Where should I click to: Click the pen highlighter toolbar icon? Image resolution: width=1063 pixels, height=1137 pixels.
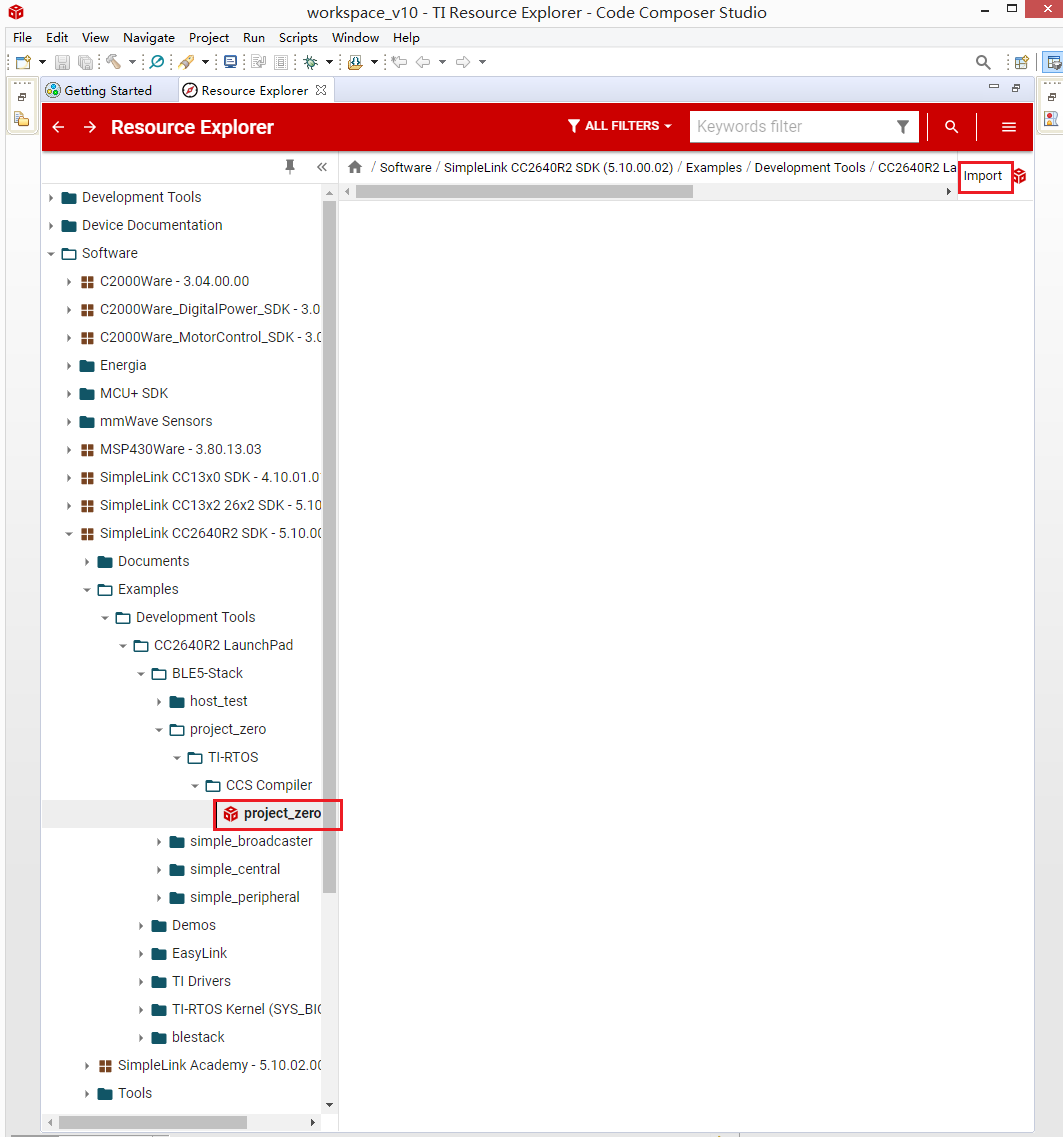pos(186,62)
